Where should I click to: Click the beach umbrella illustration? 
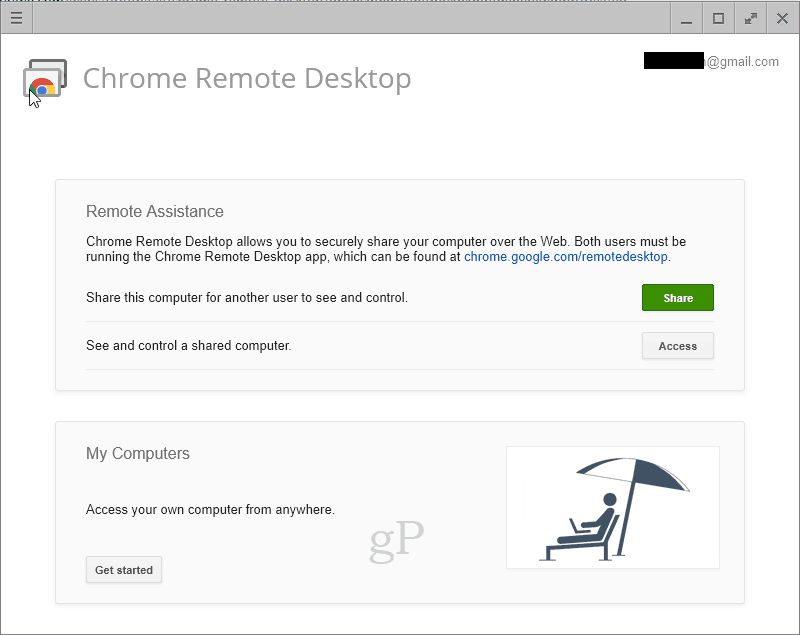613,507
